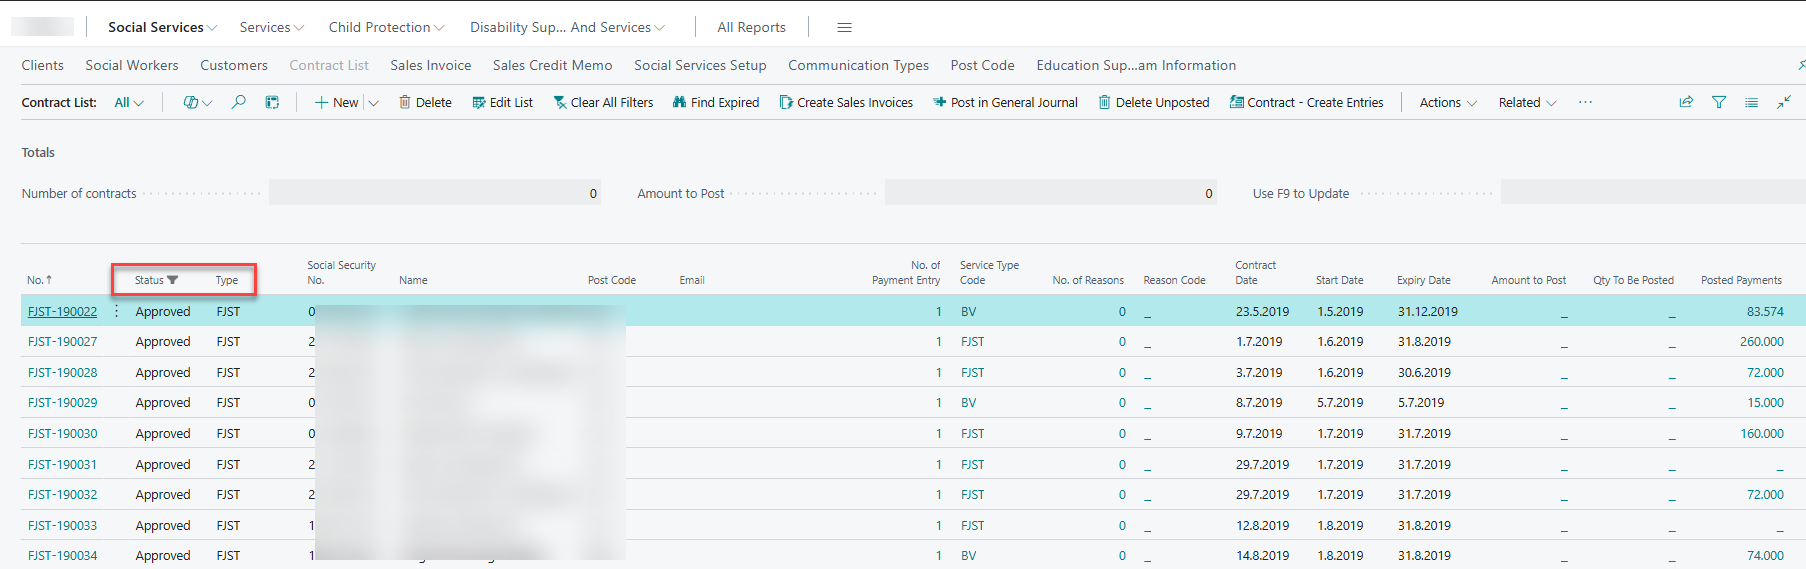The height and width of the screenshot is (569, 1806).
Task: Open contract link FJST-190027
Action: click(62, 341)
